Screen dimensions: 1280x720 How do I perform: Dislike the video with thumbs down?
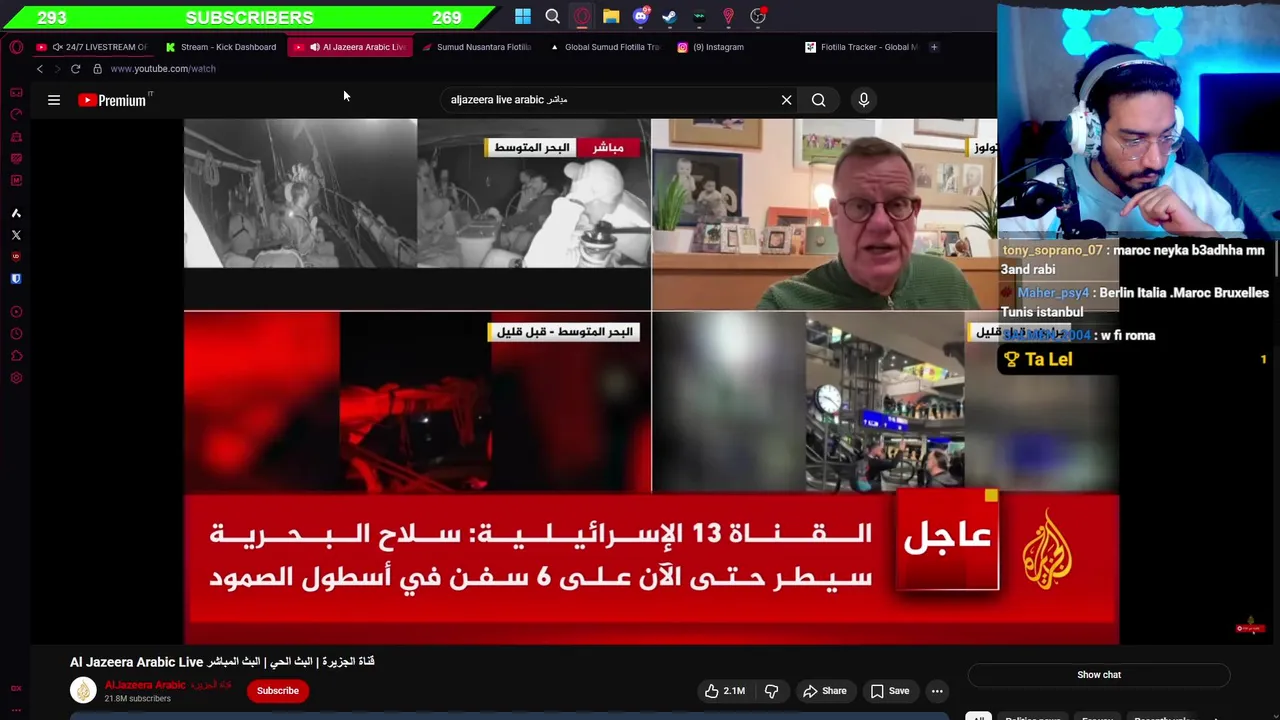pyautogui.click(x=771, y=691)
